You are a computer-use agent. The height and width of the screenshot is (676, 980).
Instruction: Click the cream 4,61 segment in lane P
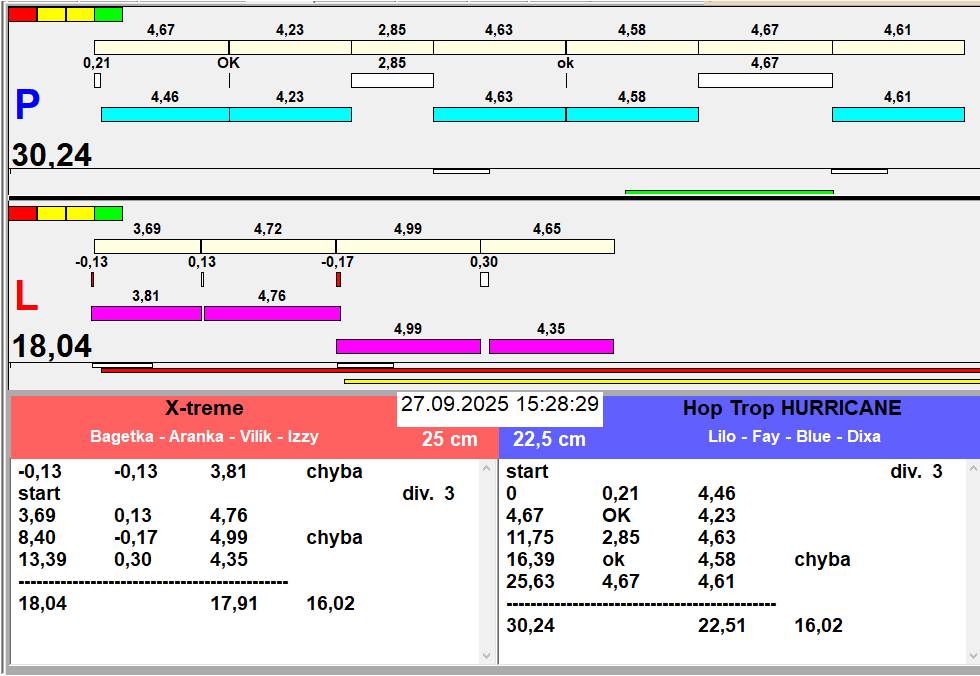[898, 47]
